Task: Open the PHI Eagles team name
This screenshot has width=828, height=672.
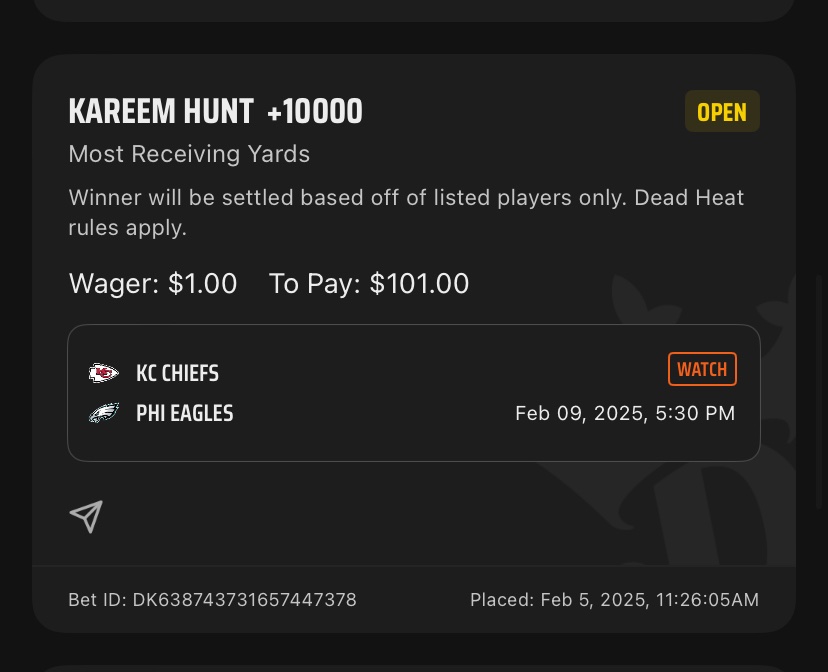Action: [184, 413]
